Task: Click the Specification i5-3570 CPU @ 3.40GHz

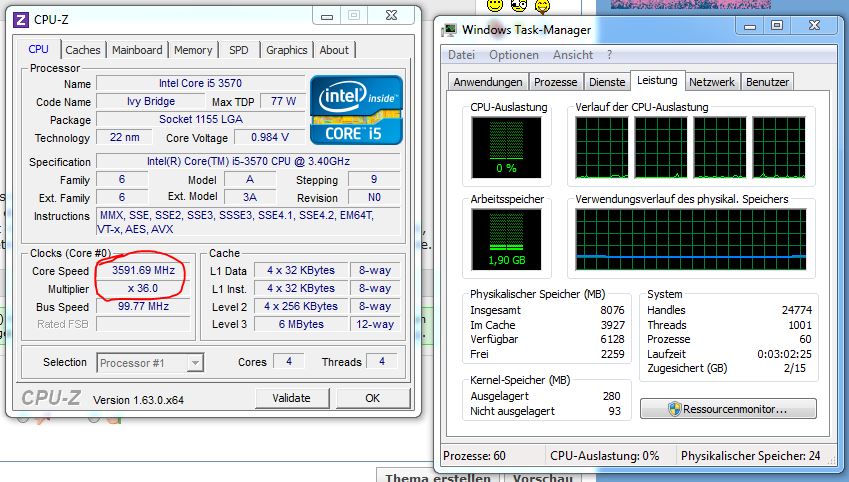Action: coord(248,161)
